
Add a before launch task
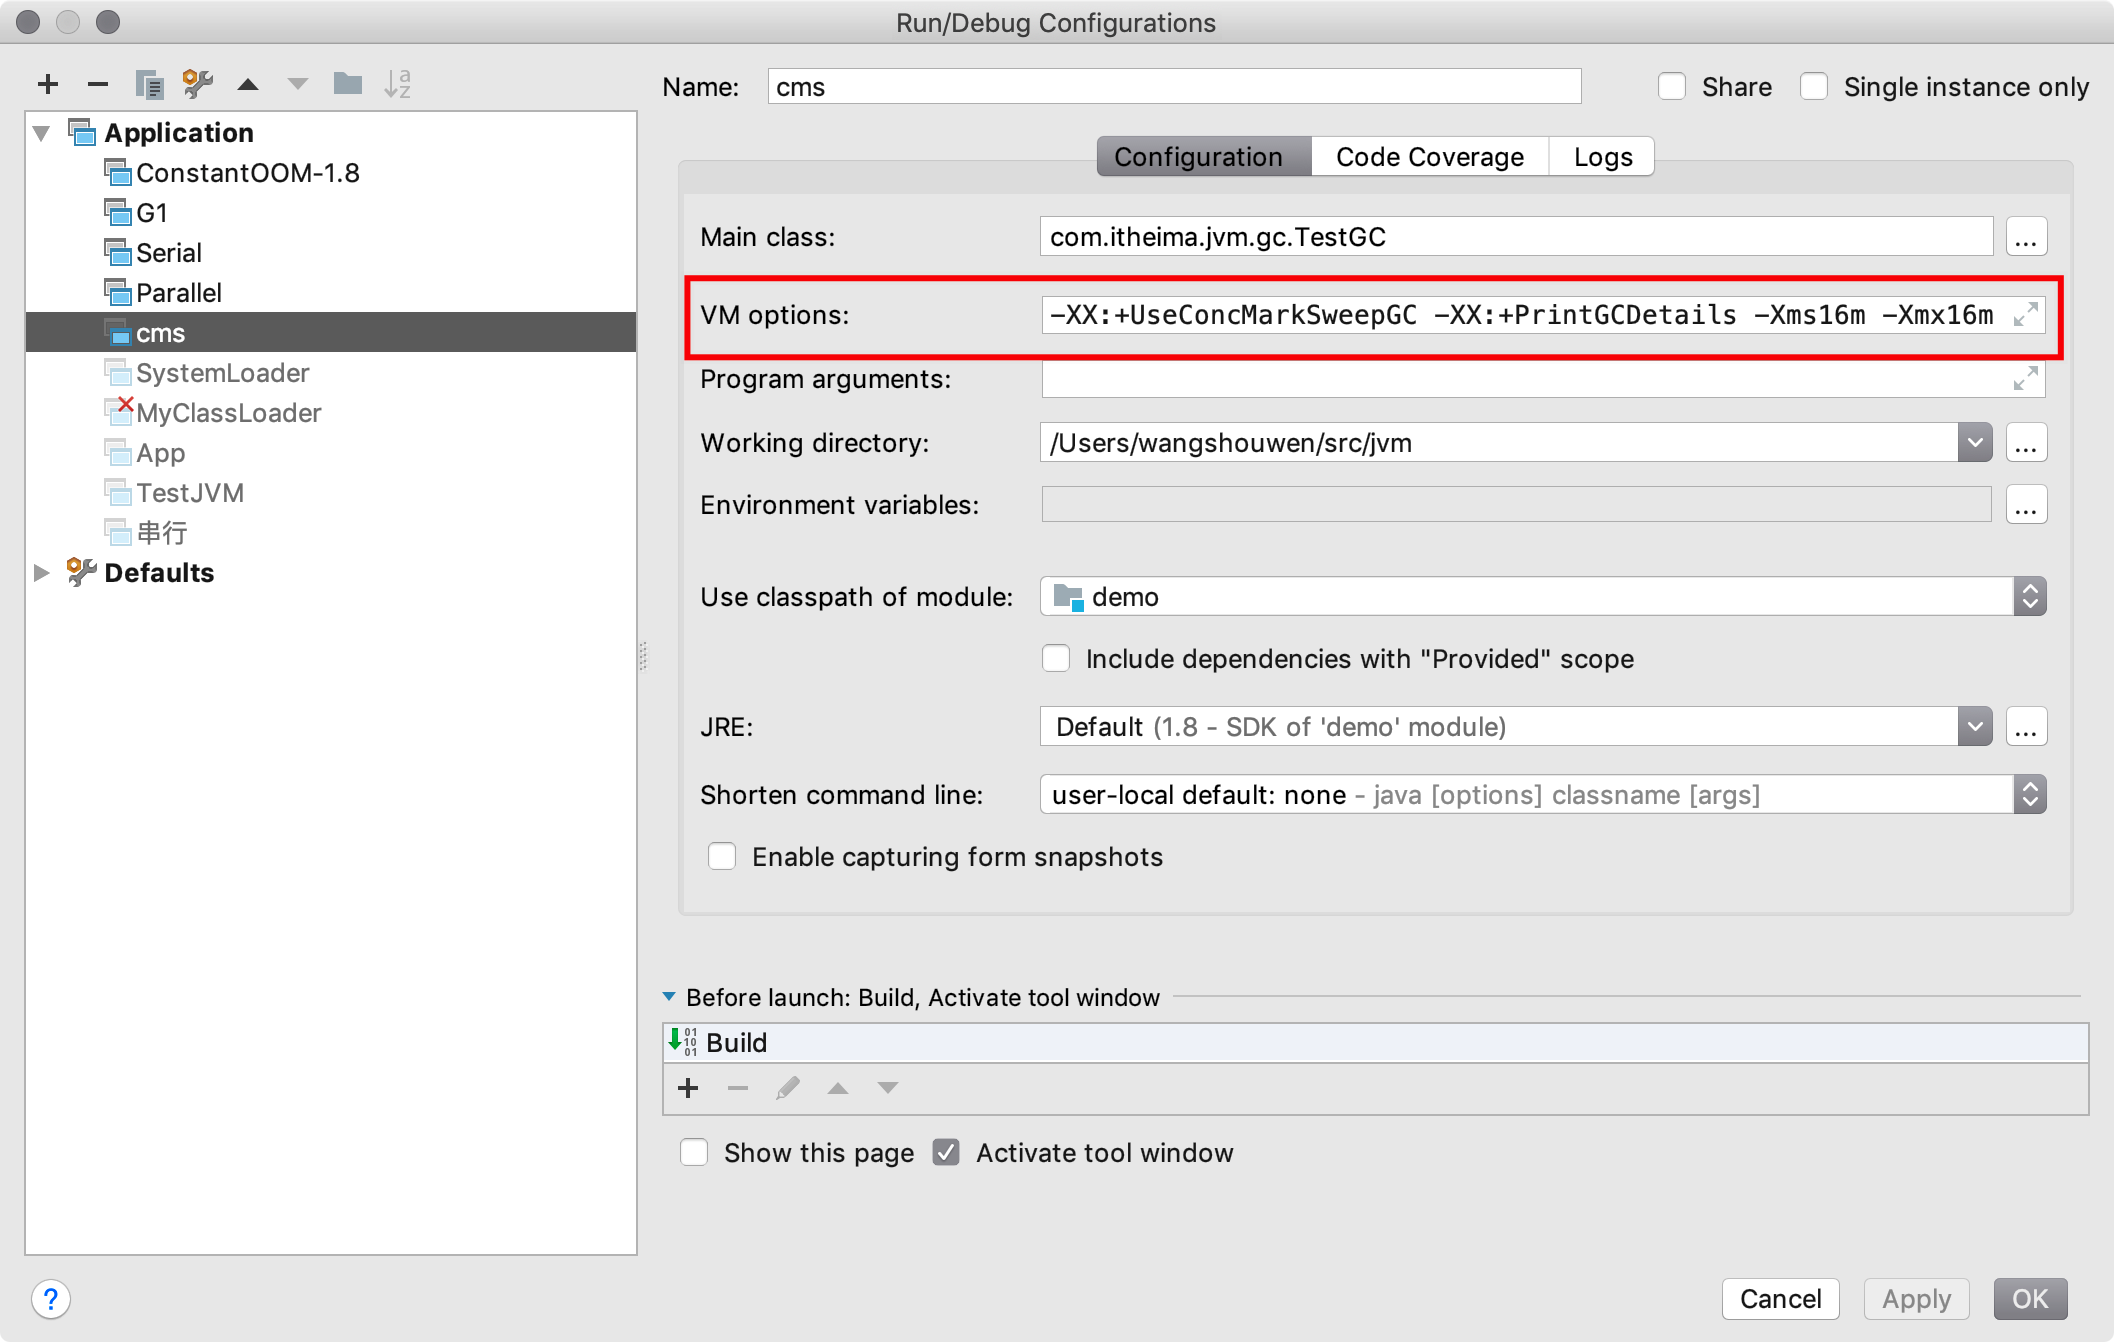(x=688, y=1088)
